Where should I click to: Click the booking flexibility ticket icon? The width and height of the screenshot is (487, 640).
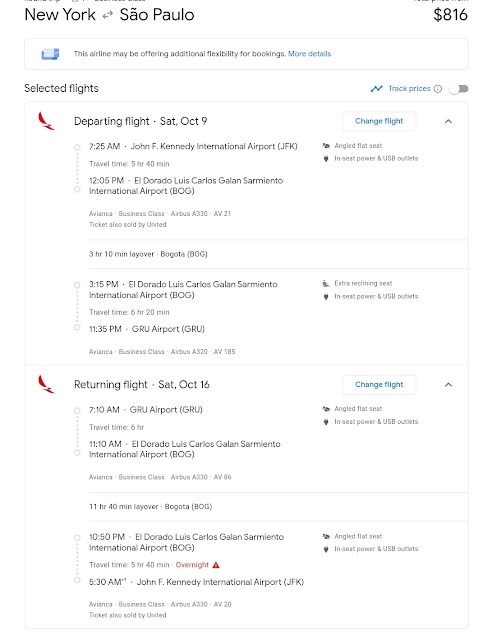[50, 54]
